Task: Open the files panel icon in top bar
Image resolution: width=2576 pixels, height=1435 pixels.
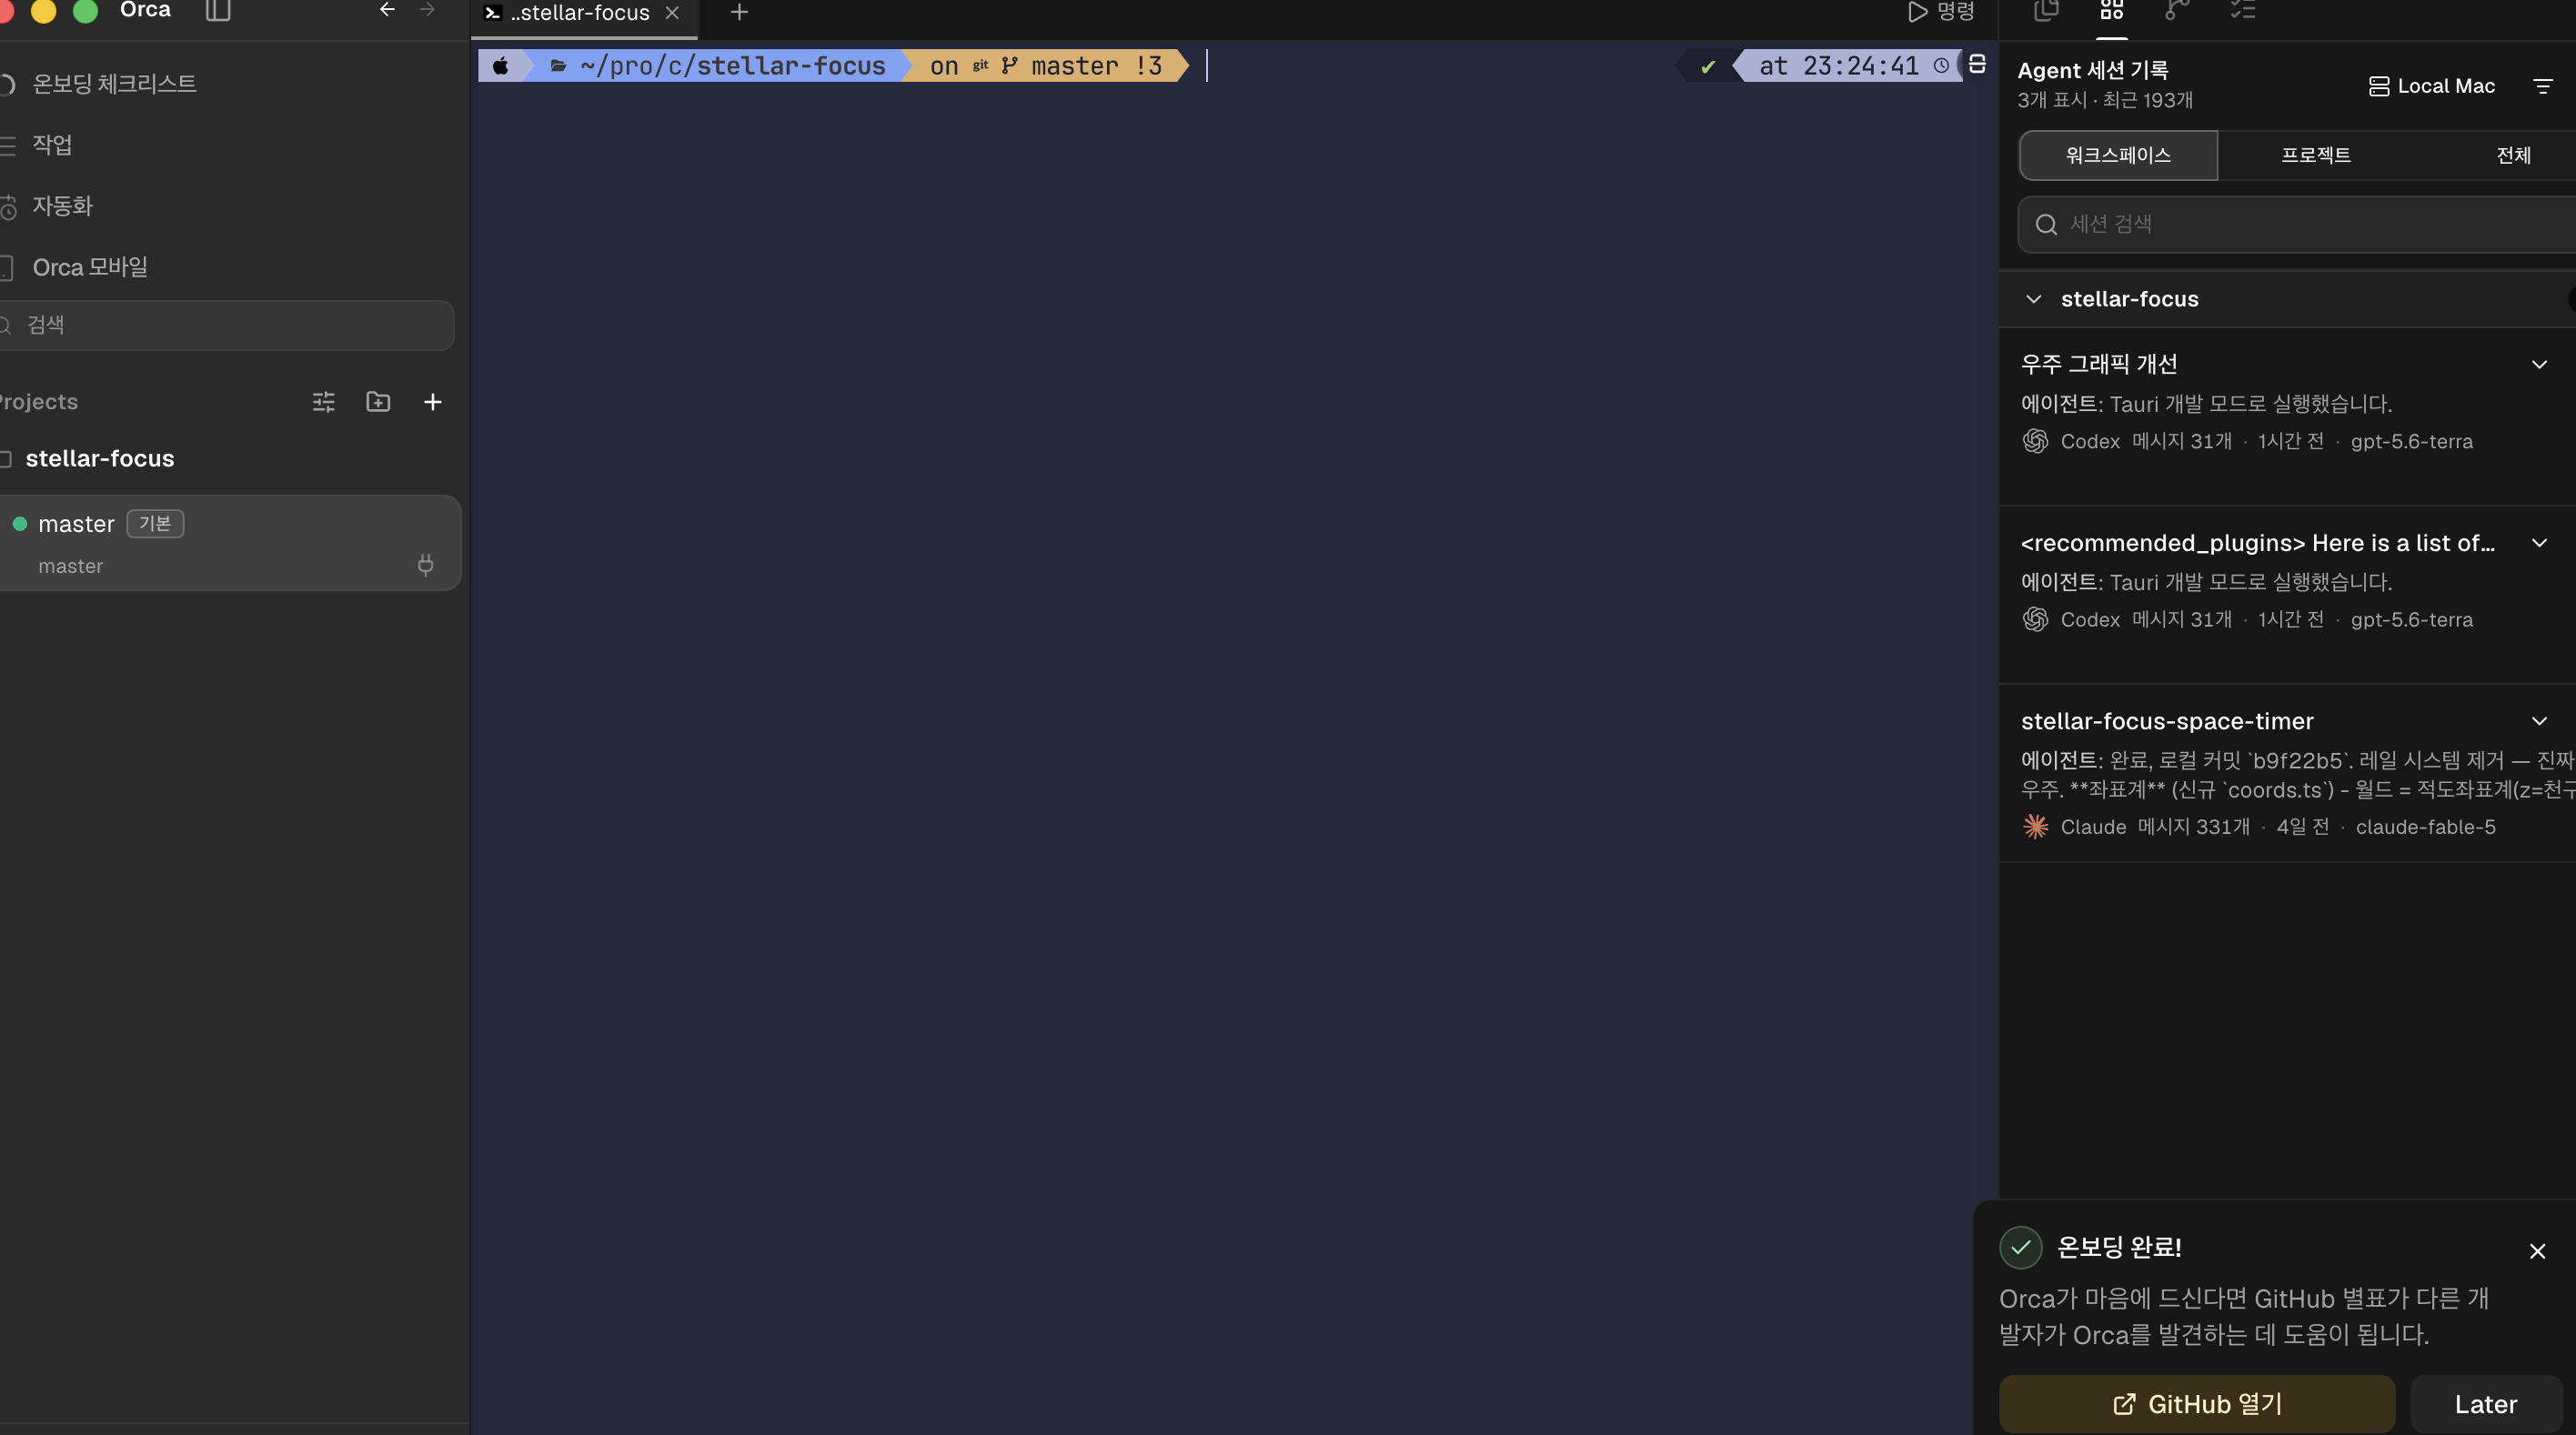Action: coord(2046,11)
